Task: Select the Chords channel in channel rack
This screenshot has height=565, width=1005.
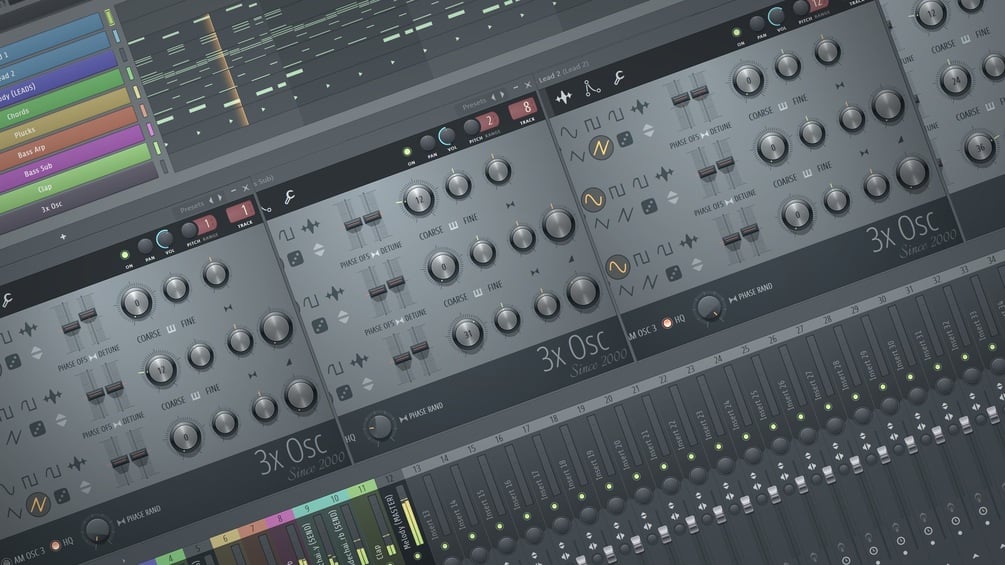Action: [x=63, y=97]
